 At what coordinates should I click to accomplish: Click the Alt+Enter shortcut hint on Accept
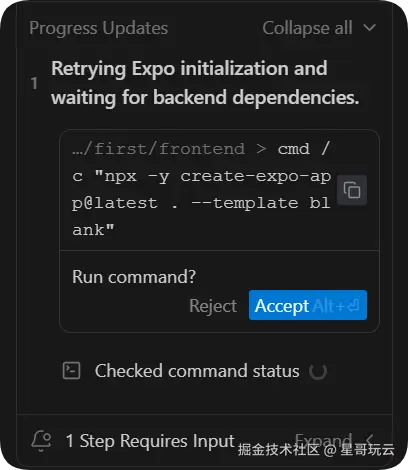click(336, 306)
